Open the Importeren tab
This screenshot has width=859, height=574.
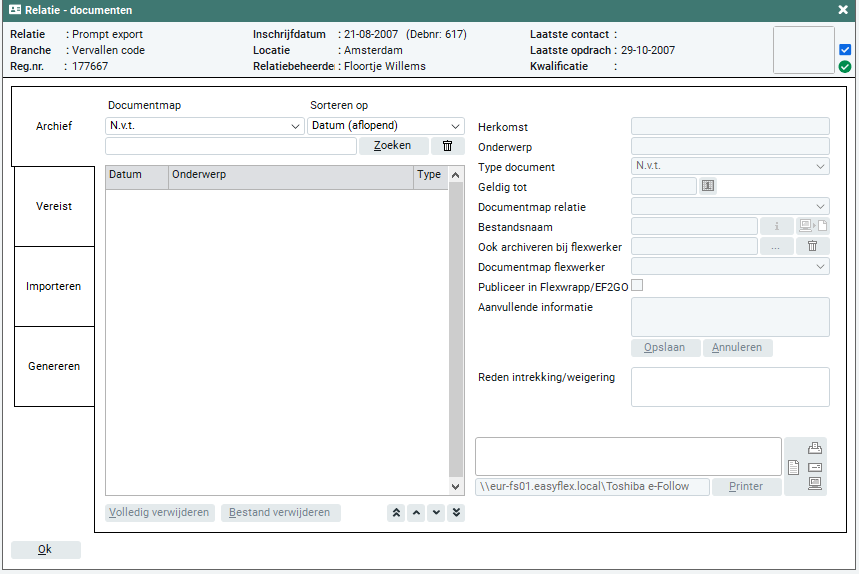coord(54,286)
